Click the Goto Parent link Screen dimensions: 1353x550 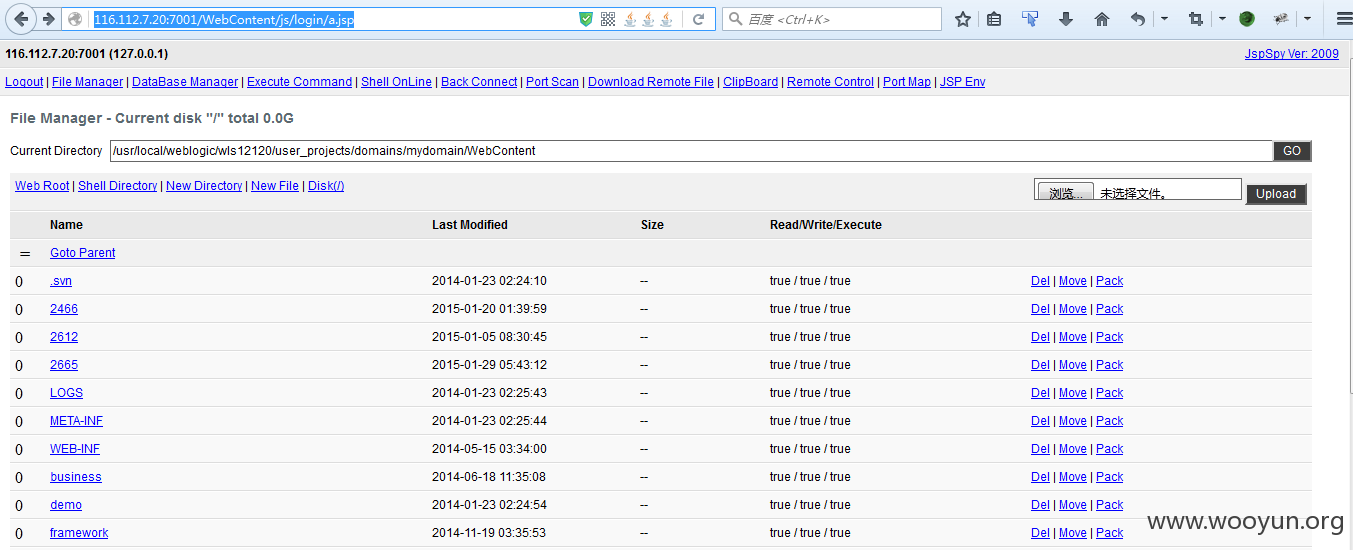(x=83, y=253)
